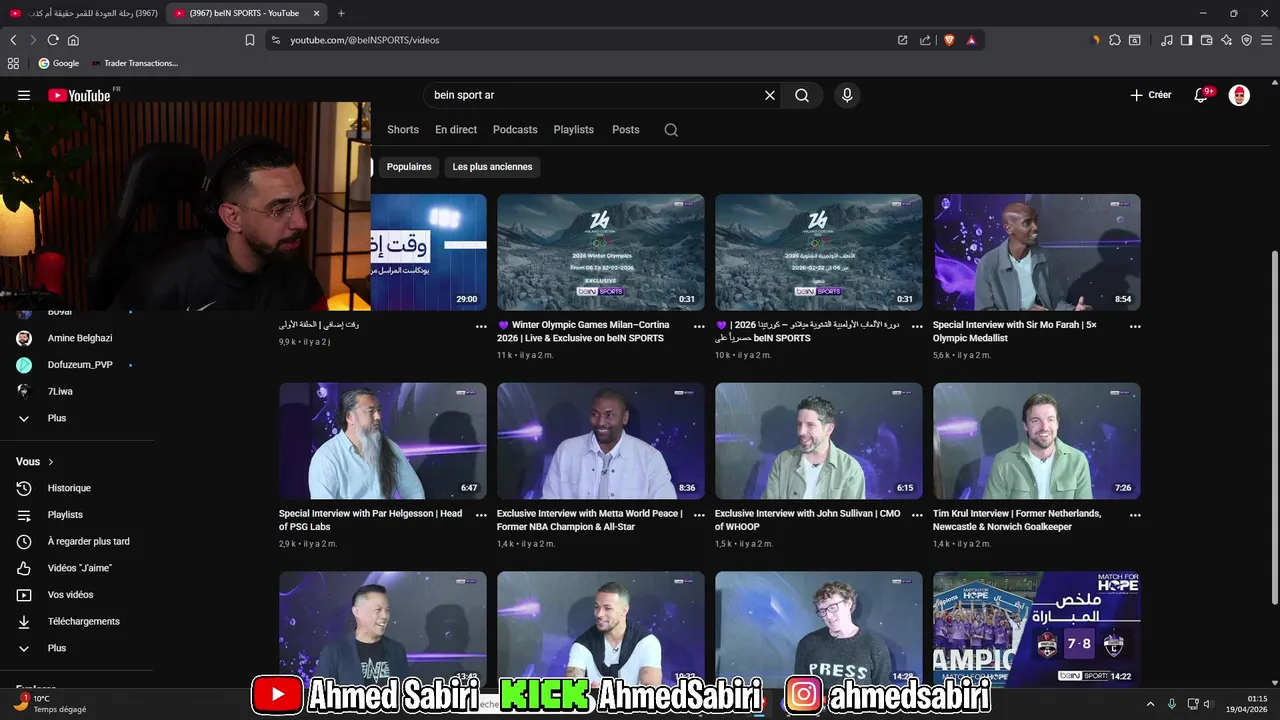This screenshot has width=1280, height=720.
Task: Switch to the first browser tab in Arabic
Action: pyautogui.click(x=82, y=13)
